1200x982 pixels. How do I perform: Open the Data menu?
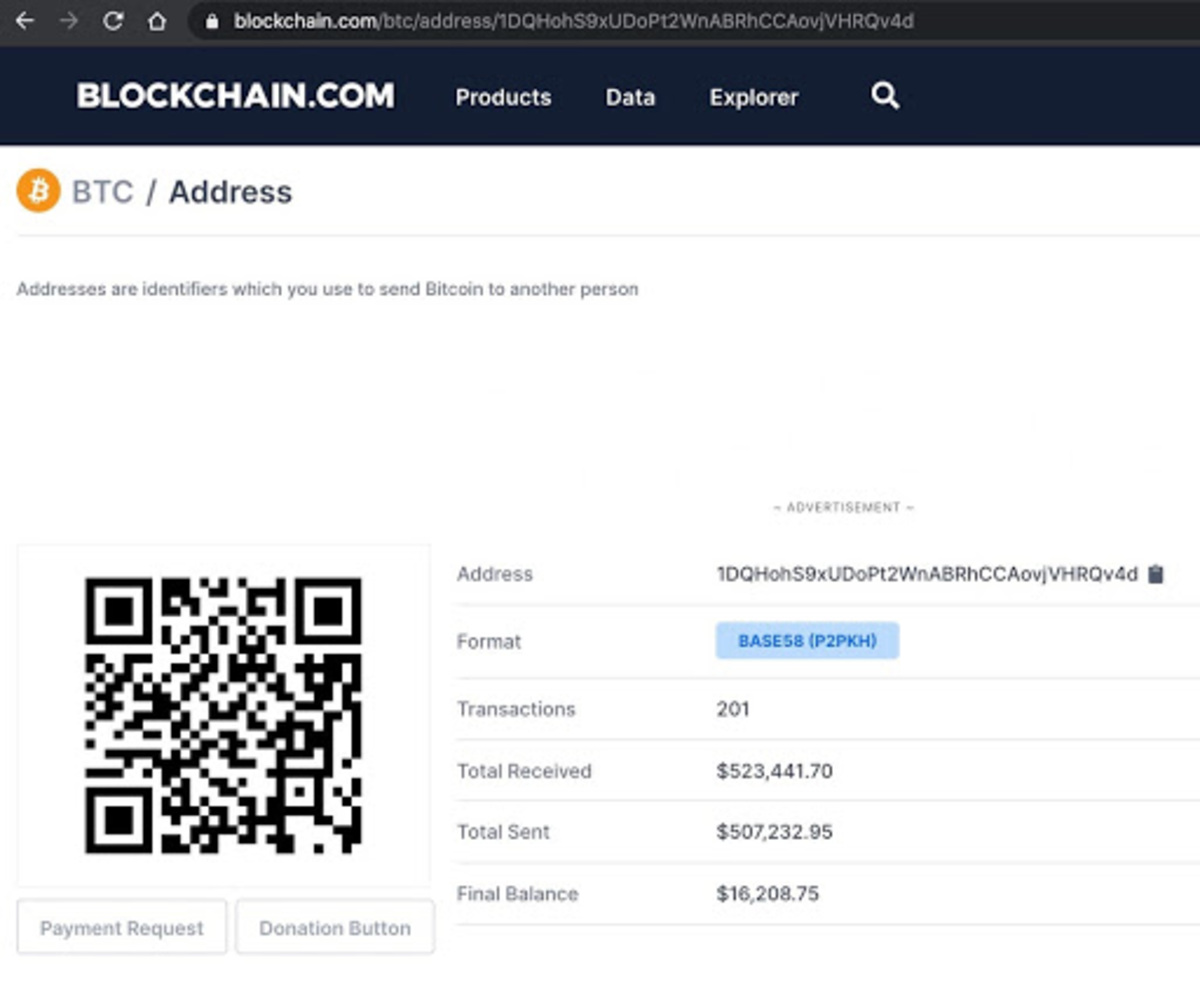(630, 97)
